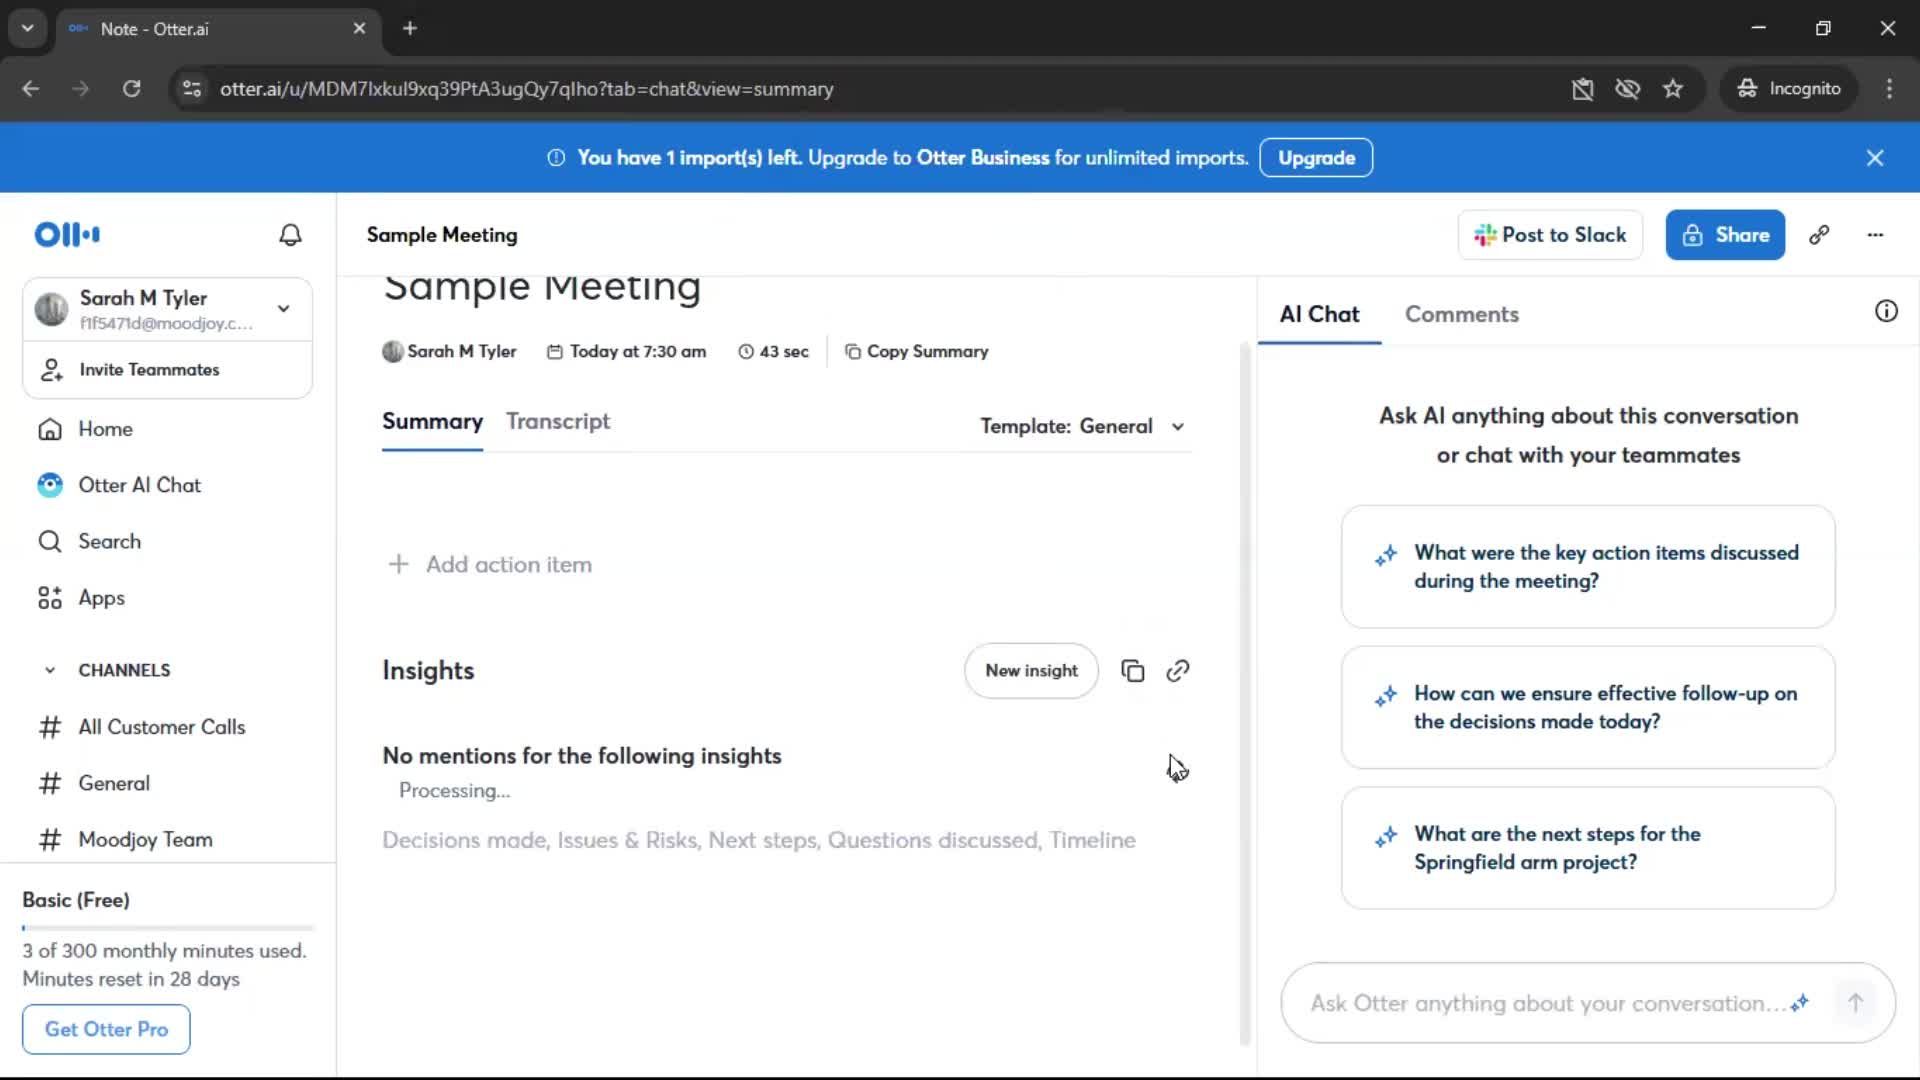Bookmark this page with the star icon
Image resolution: width=1920 pixels, height=1080 pixels.
1673,89
